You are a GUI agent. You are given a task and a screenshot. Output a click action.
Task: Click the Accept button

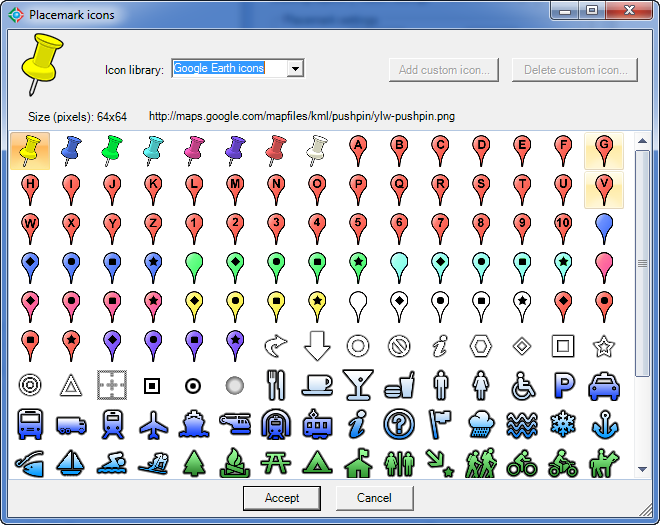[x=282, y=498]
